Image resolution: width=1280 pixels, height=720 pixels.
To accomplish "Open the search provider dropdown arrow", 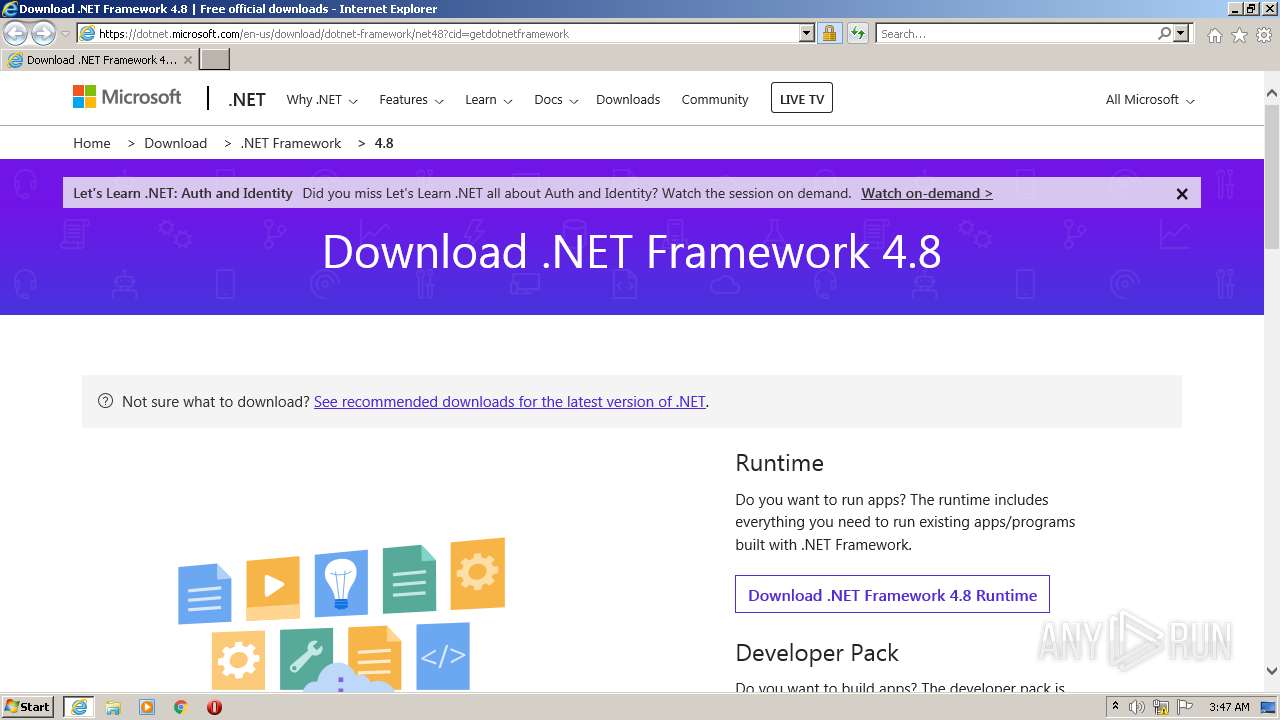I will click(x=1181, y=33).
